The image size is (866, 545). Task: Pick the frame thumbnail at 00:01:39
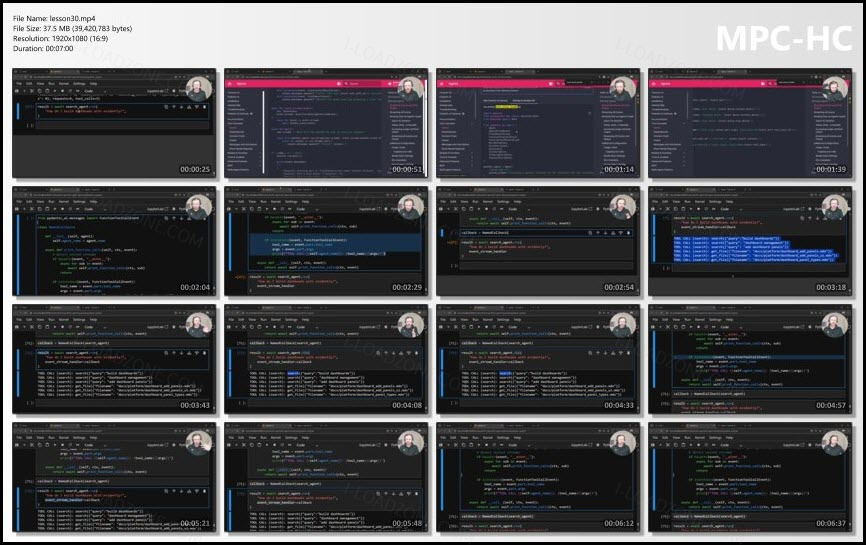point(750,123)
